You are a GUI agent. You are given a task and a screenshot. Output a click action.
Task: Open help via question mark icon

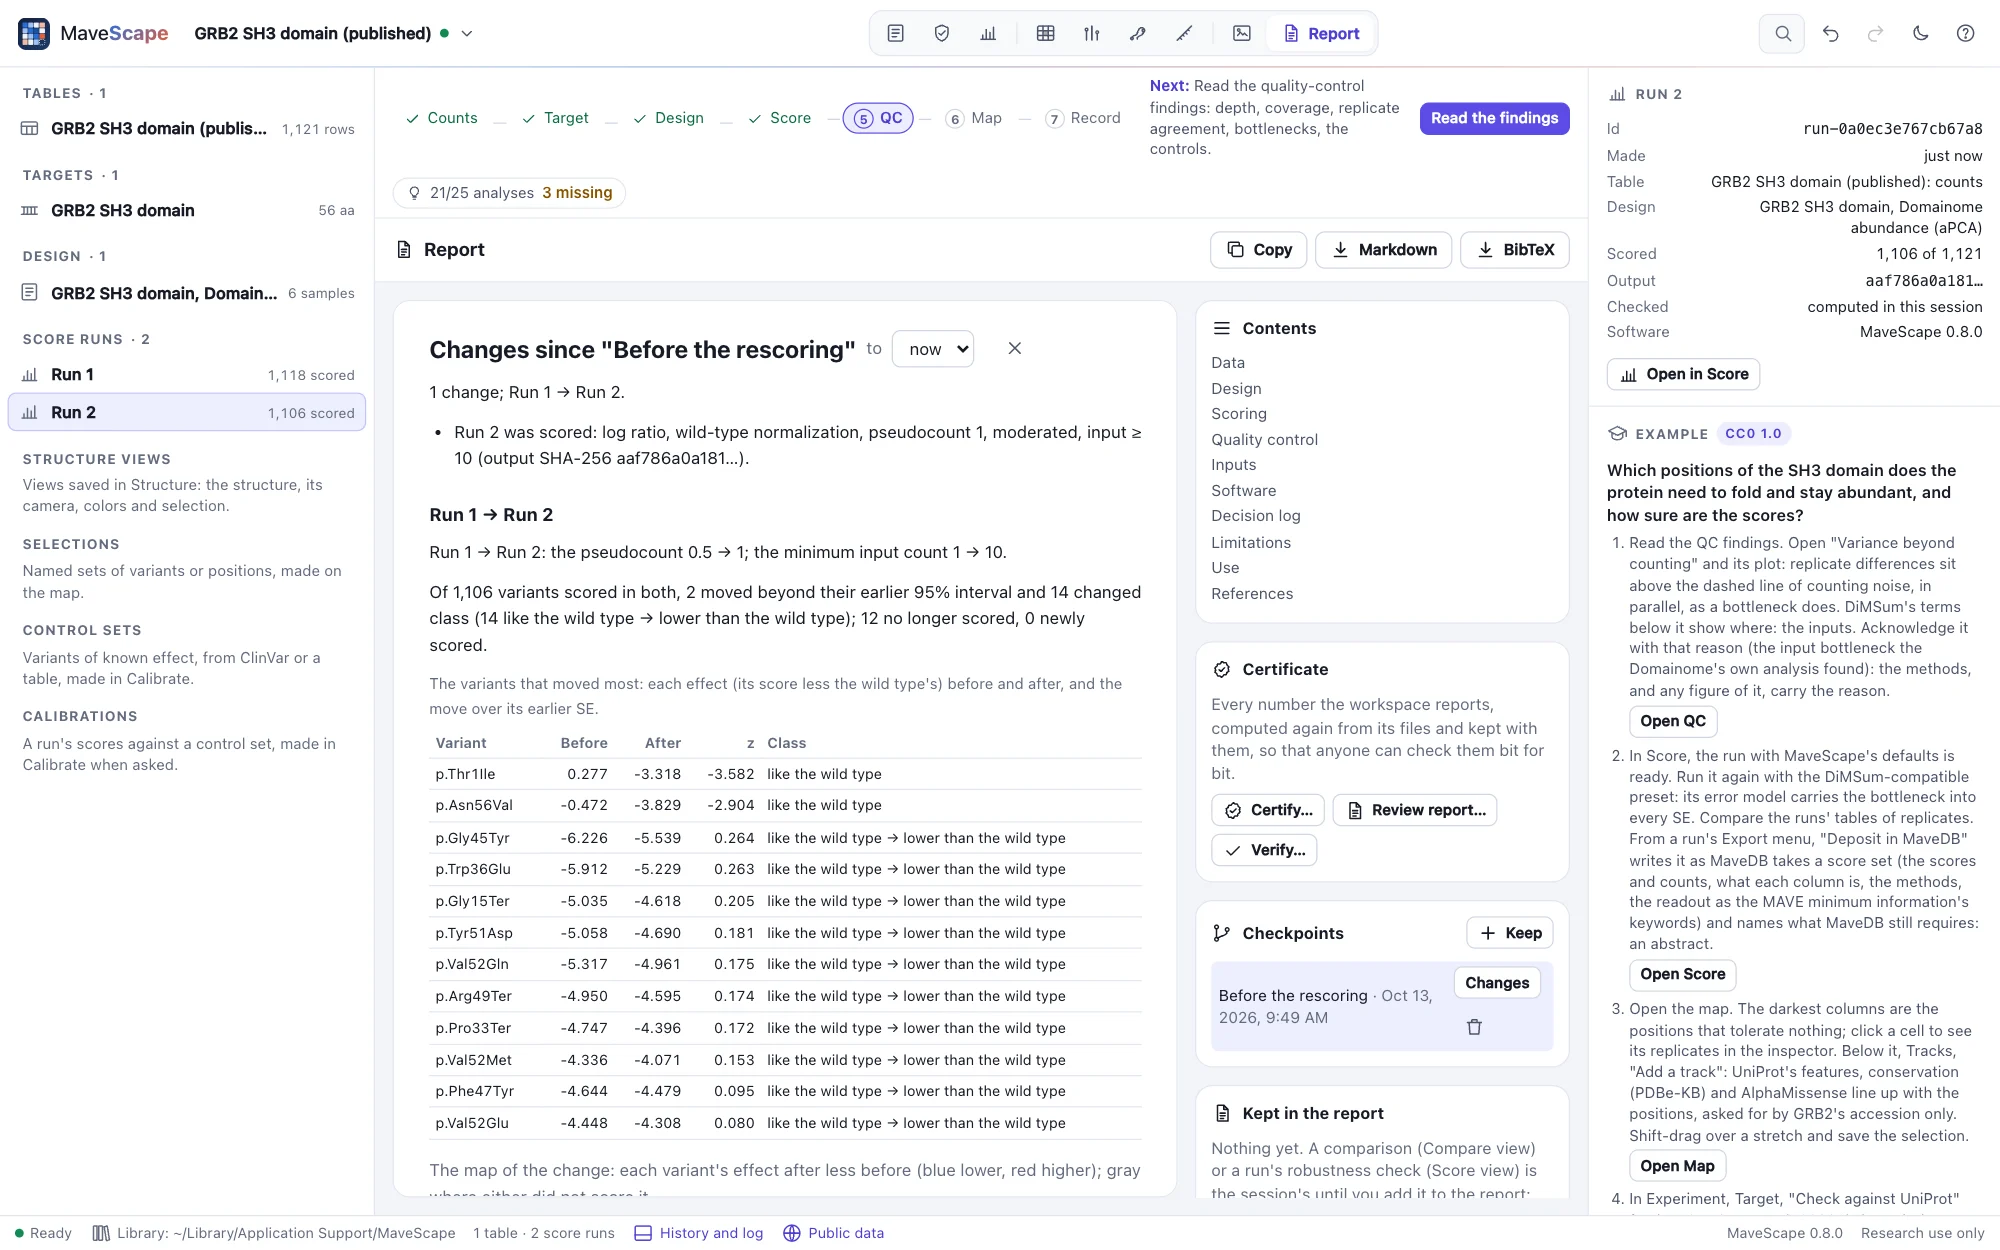coord(1965,33)
